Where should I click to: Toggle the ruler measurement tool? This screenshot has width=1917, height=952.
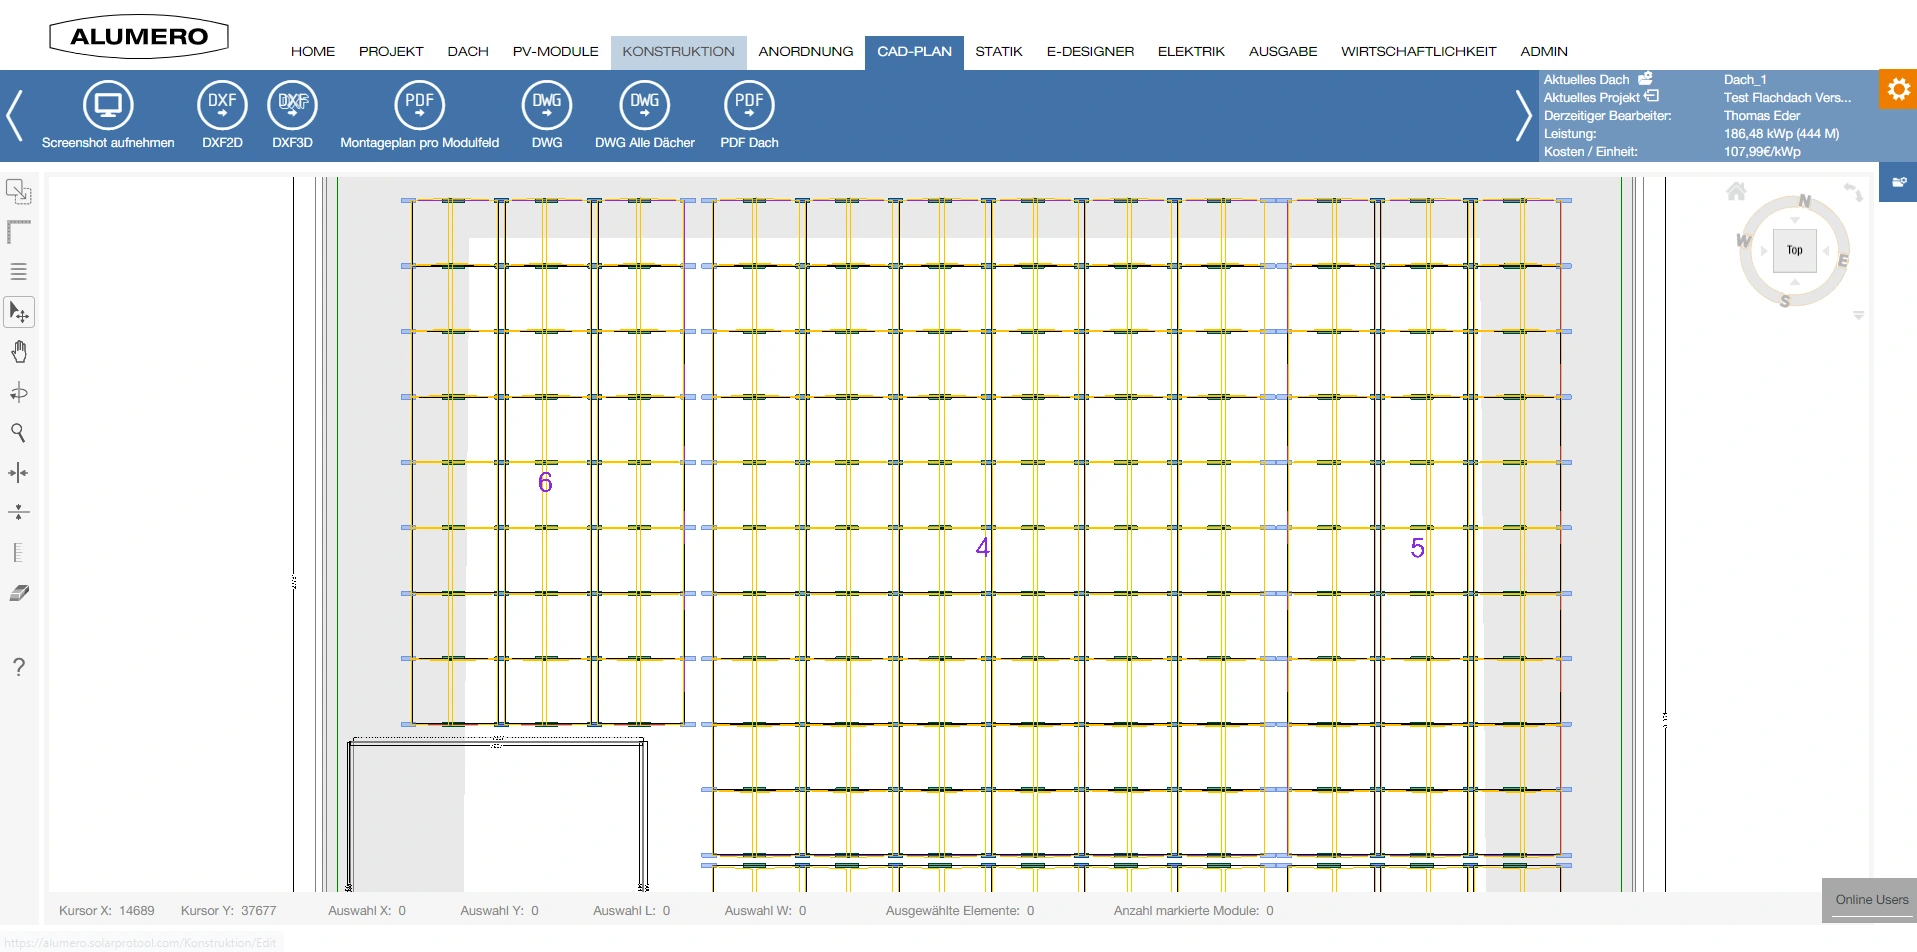click(x=18, y=552)
